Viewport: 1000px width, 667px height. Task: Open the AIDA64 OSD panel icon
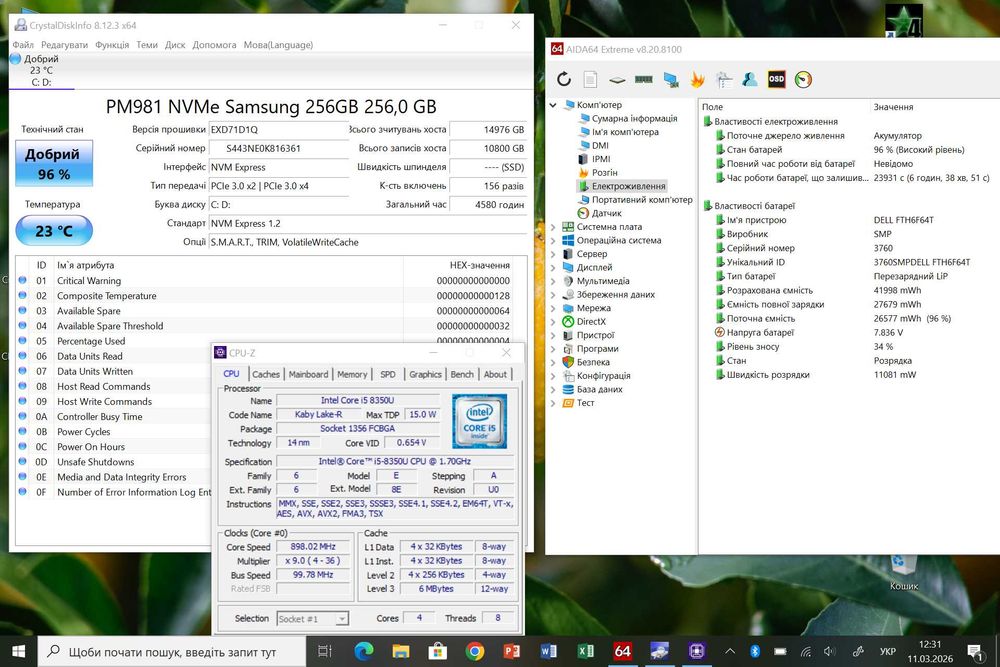click(x=776, y=79)
